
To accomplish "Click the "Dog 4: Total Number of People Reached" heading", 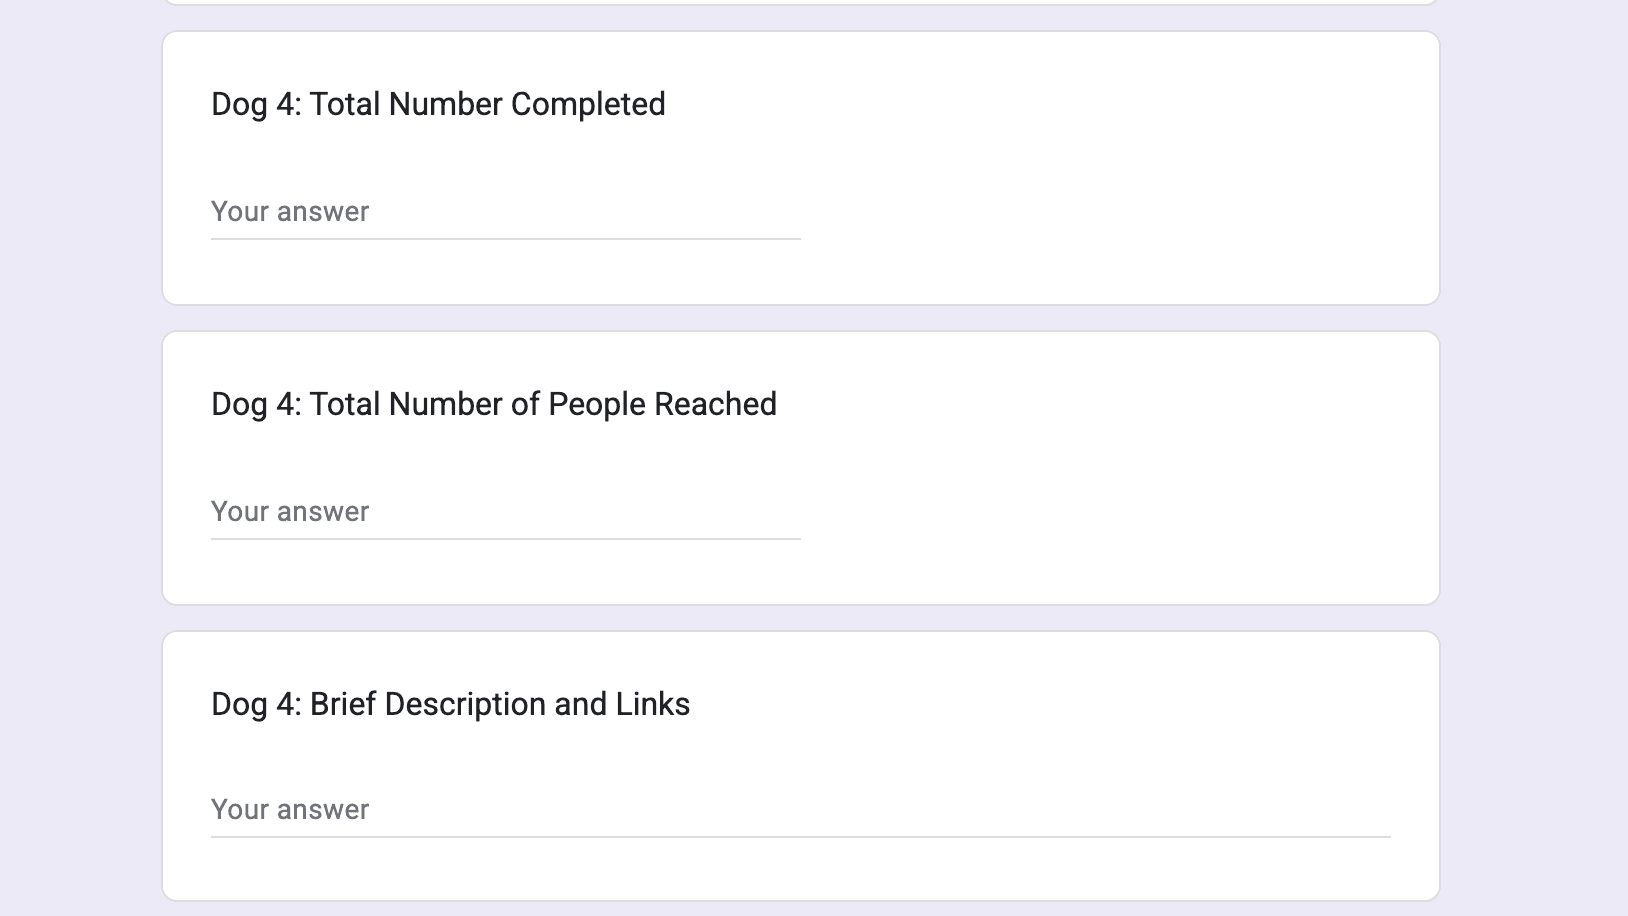I will 494,404.
